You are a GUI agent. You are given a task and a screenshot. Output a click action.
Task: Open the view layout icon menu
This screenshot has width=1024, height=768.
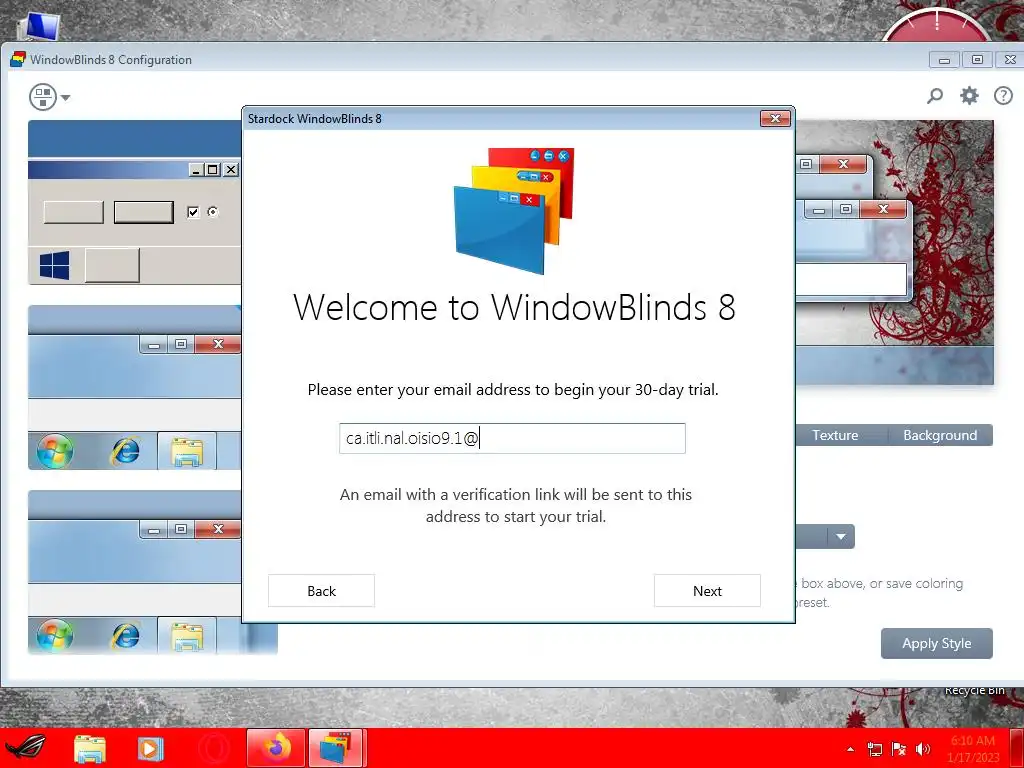[50, 97]
